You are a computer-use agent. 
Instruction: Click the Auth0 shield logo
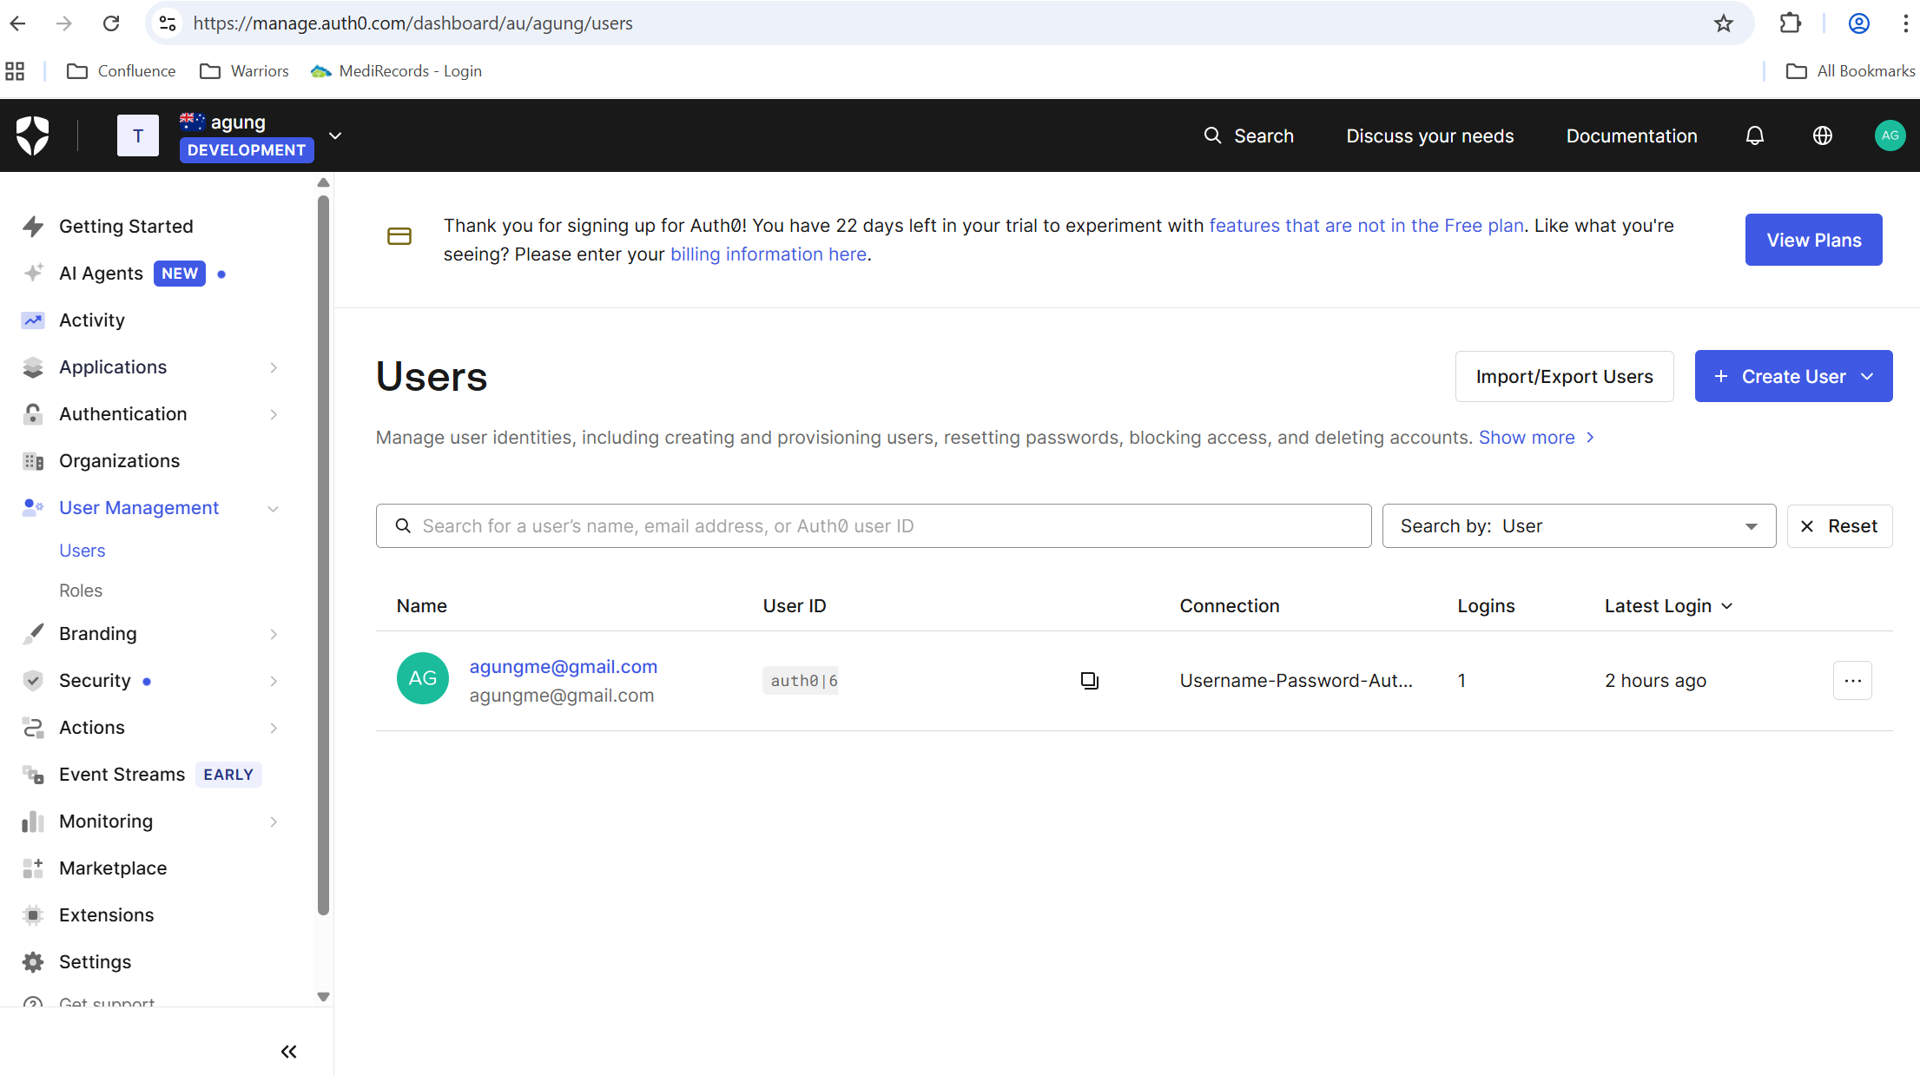click(33, 136)
